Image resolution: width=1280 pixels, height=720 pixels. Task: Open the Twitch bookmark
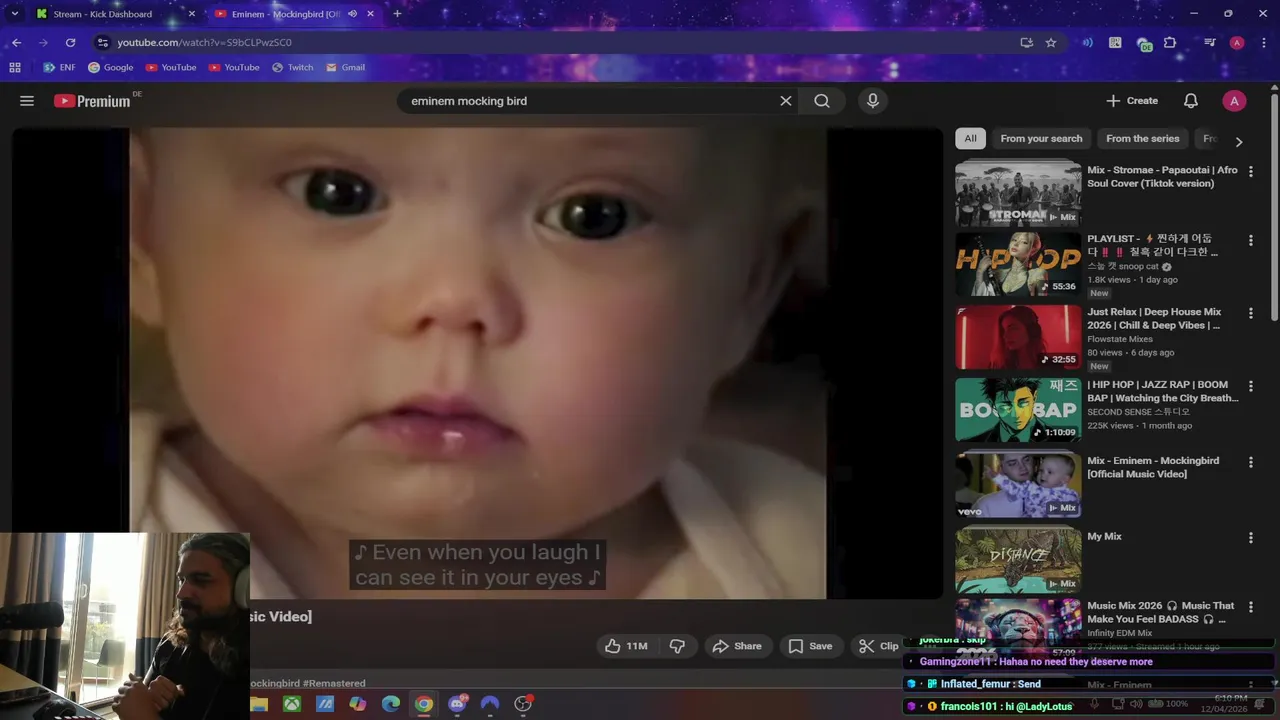pos(292,68)
